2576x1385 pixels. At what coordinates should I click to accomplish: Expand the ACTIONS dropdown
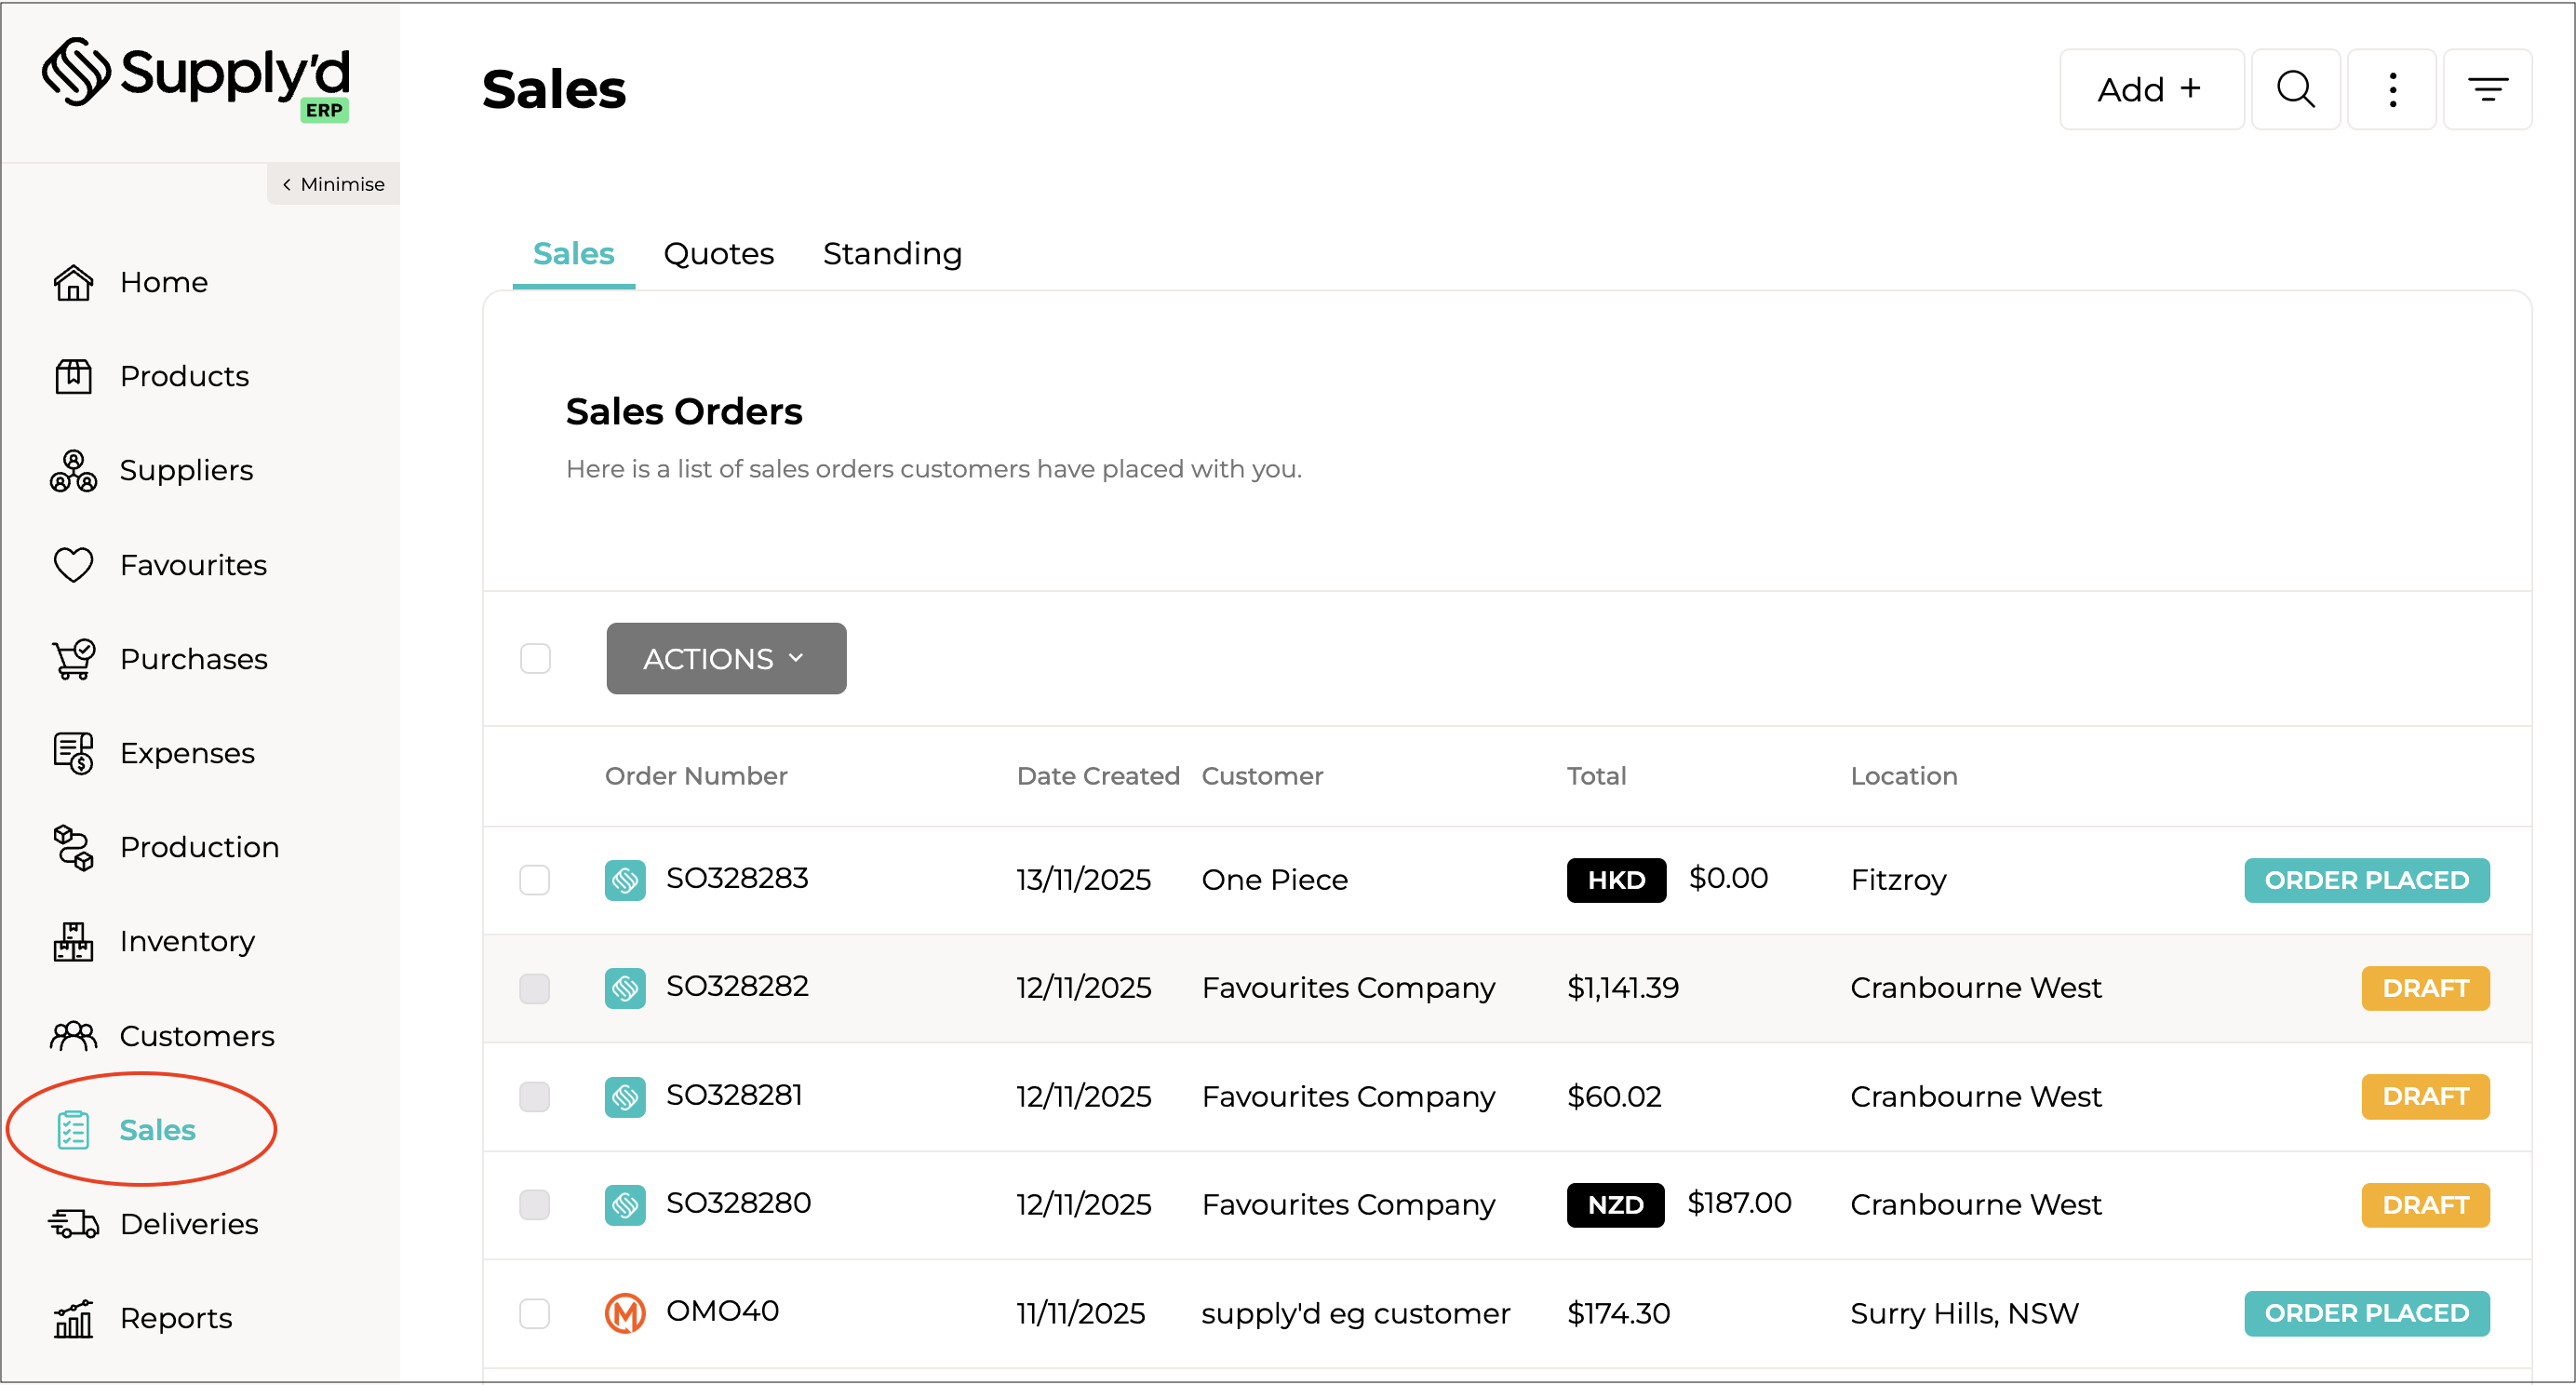(726, 659)
